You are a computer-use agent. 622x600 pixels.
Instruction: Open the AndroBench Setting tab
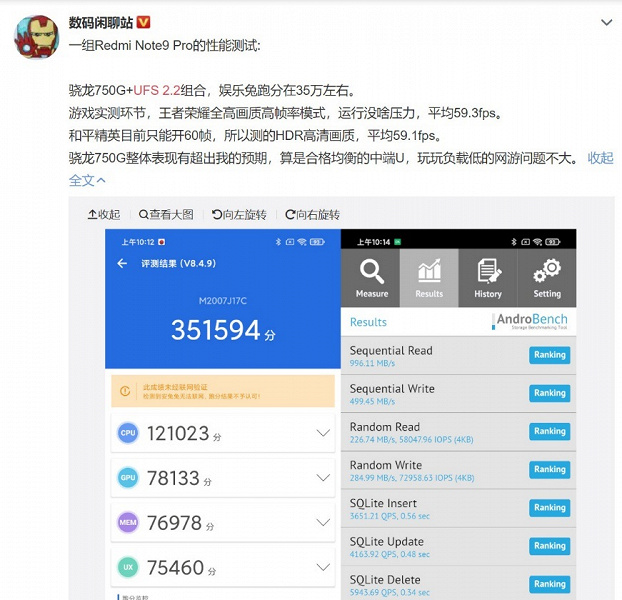[547, 278]
